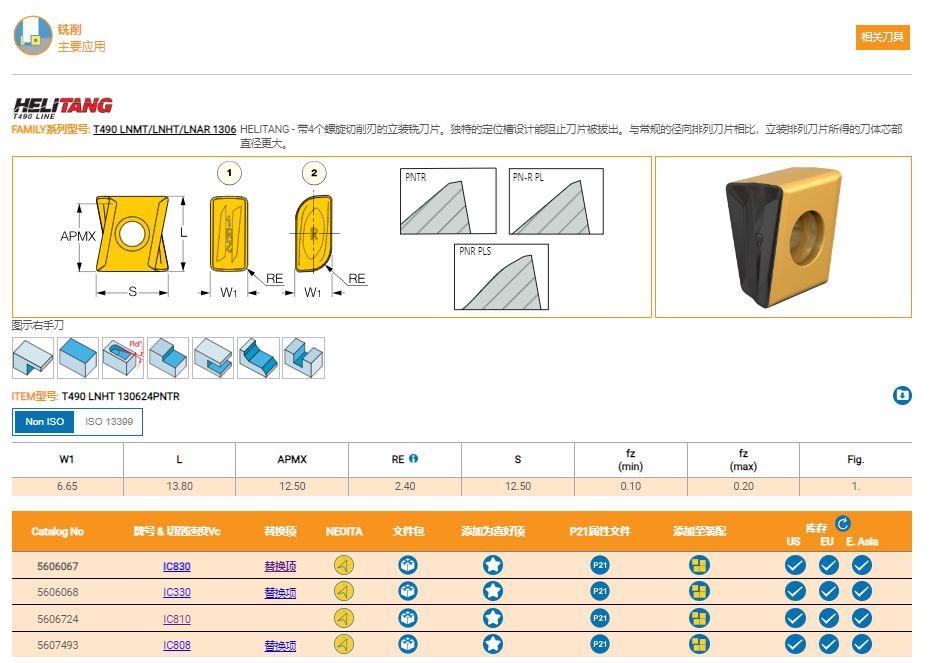Click catalog number 5606724

[x=58, y=619]
